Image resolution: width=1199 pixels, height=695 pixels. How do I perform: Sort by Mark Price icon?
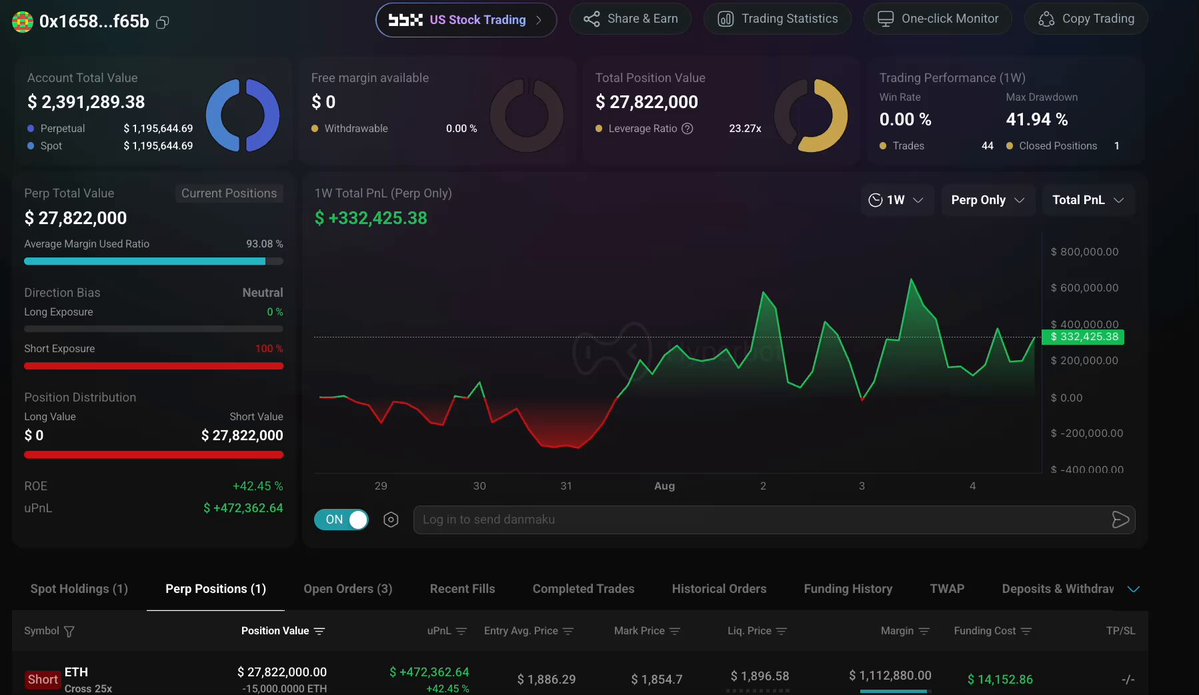point(674,632)
